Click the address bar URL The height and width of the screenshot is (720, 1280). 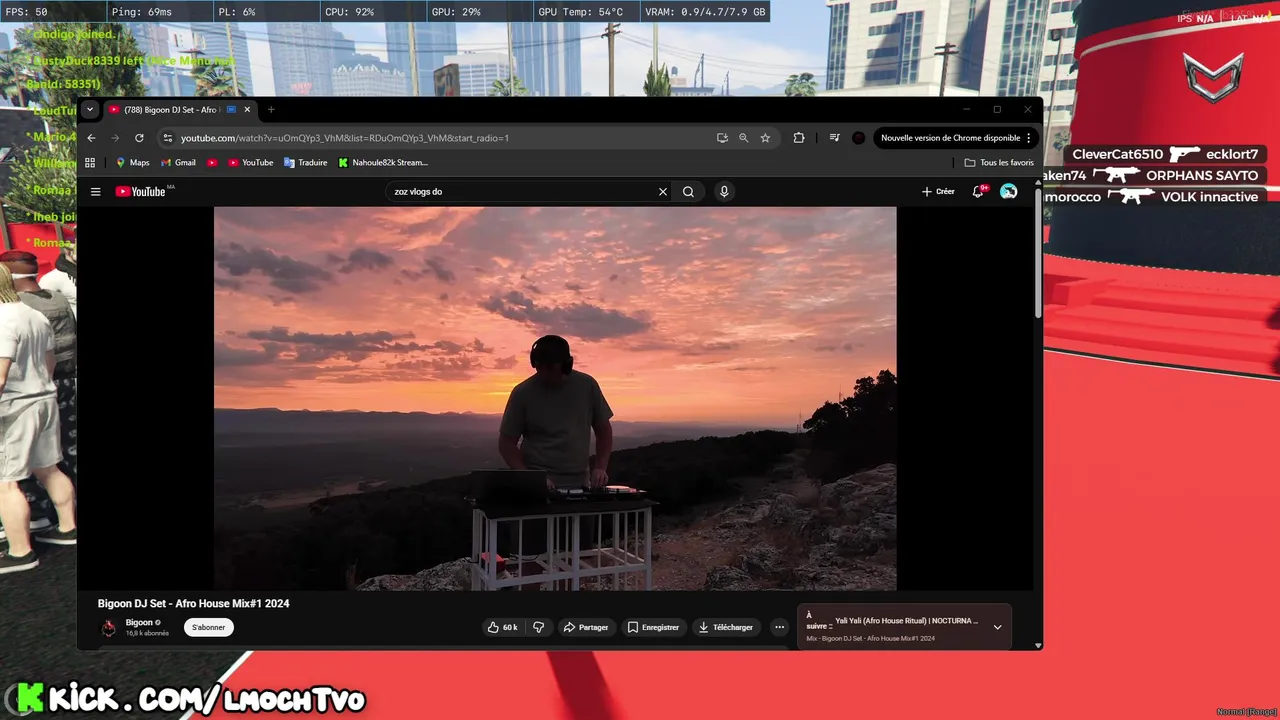[x=345, y=138]
